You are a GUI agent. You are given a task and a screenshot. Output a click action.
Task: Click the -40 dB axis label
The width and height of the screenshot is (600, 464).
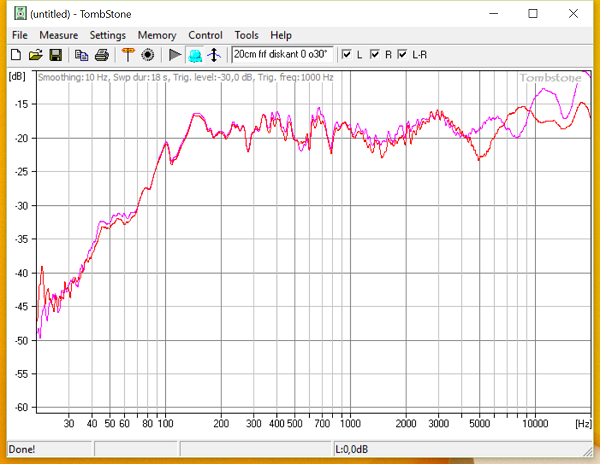click(21, 273)
